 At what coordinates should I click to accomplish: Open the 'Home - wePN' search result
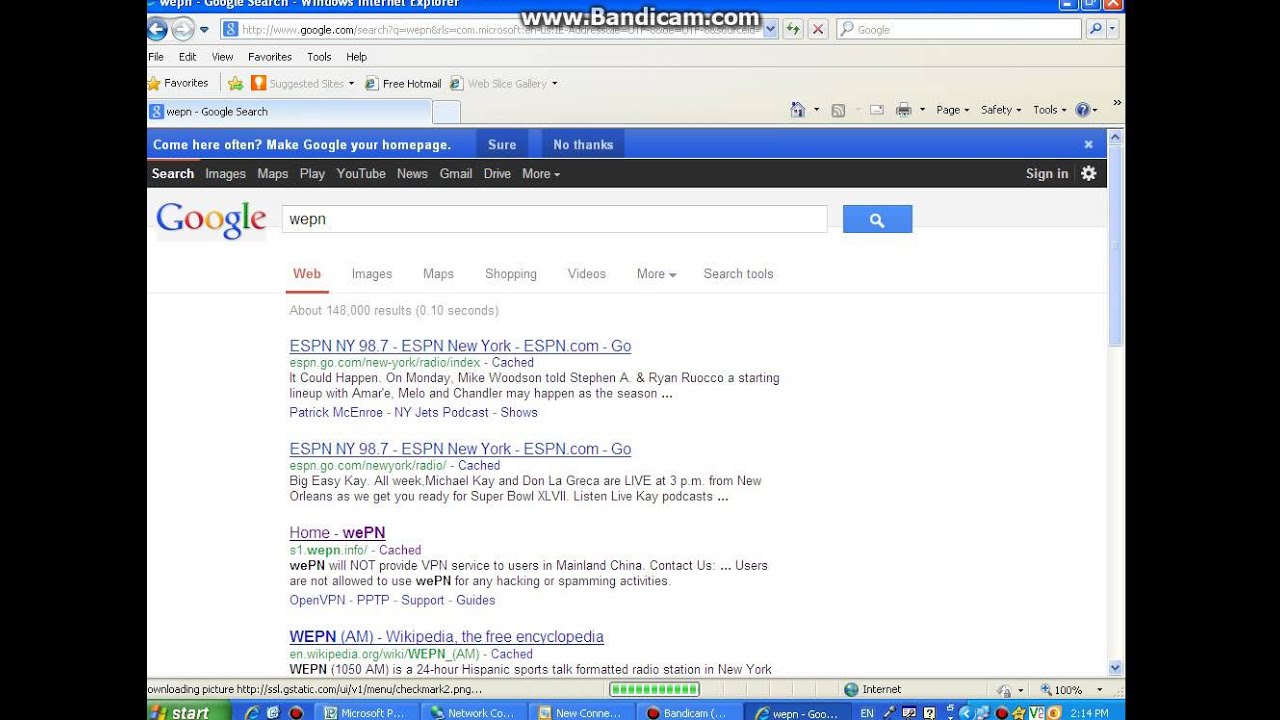click(337, 533)
